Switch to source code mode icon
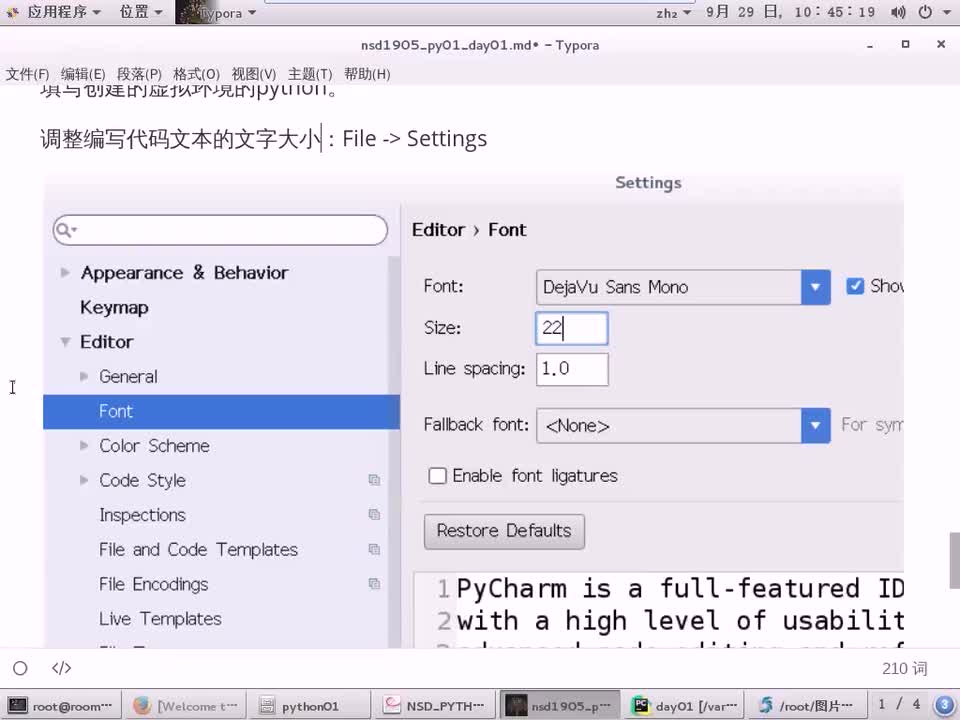Screen dimensions: 960x720 click(x=61, y=668)
